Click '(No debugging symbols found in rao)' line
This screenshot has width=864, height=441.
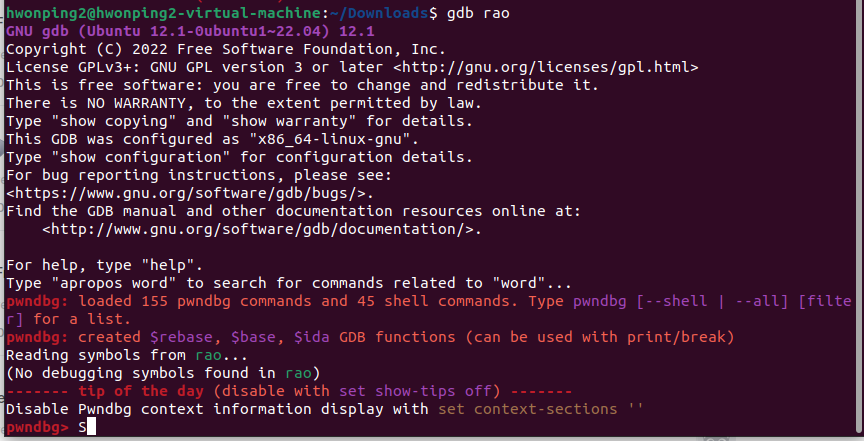(163, 373)
